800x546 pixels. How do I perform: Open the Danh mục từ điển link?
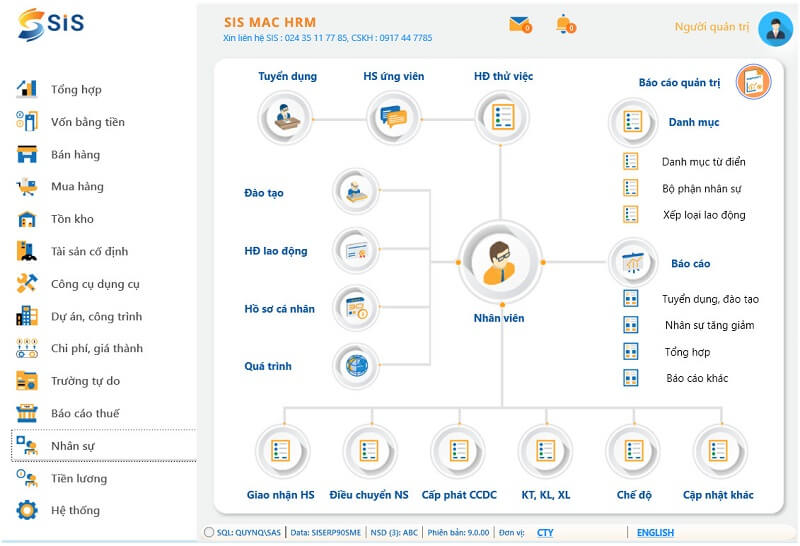704,162
